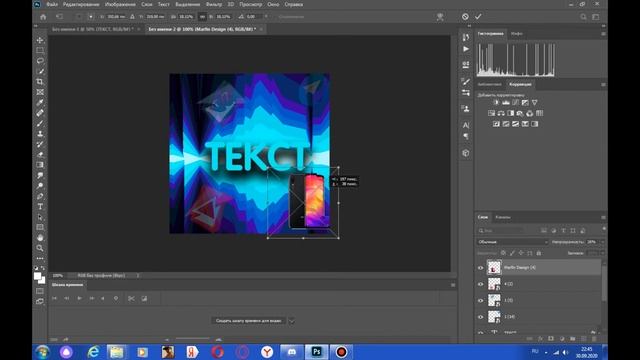Viewport: 640px width, 360px height.
Task: Open the Изображение menu
Action: click(x=120, y=4)
